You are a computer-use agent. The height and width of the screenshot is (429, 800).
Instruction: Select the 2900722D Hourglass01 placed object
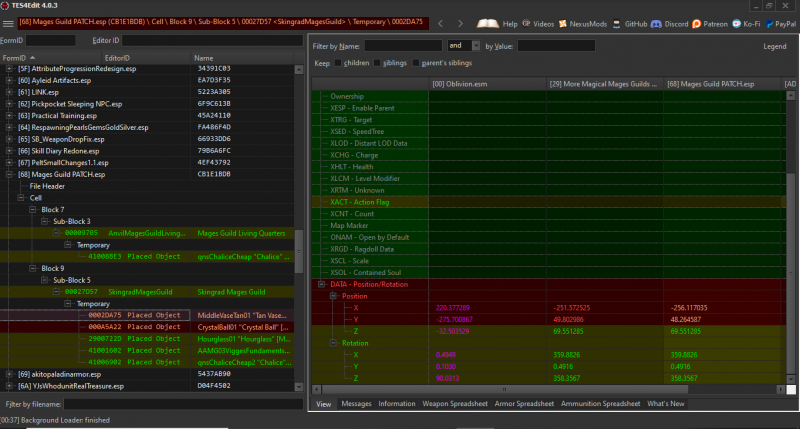point(146,339)
